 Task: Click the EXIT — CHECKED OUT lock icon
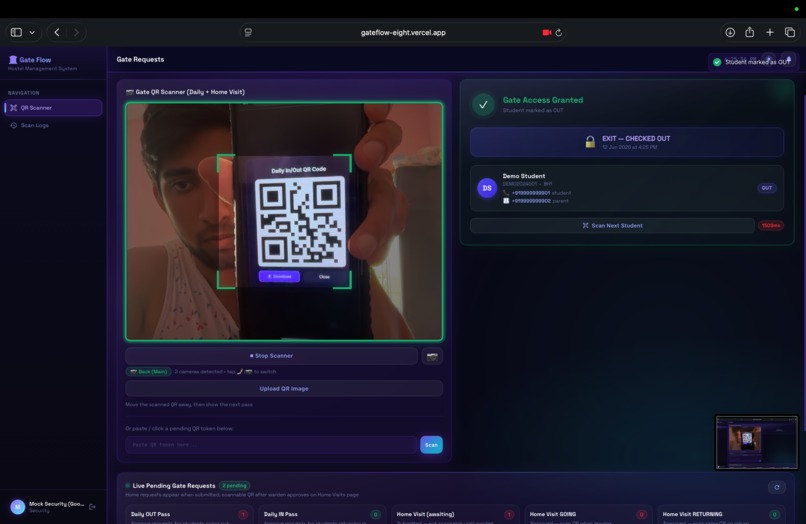point(590,141)
